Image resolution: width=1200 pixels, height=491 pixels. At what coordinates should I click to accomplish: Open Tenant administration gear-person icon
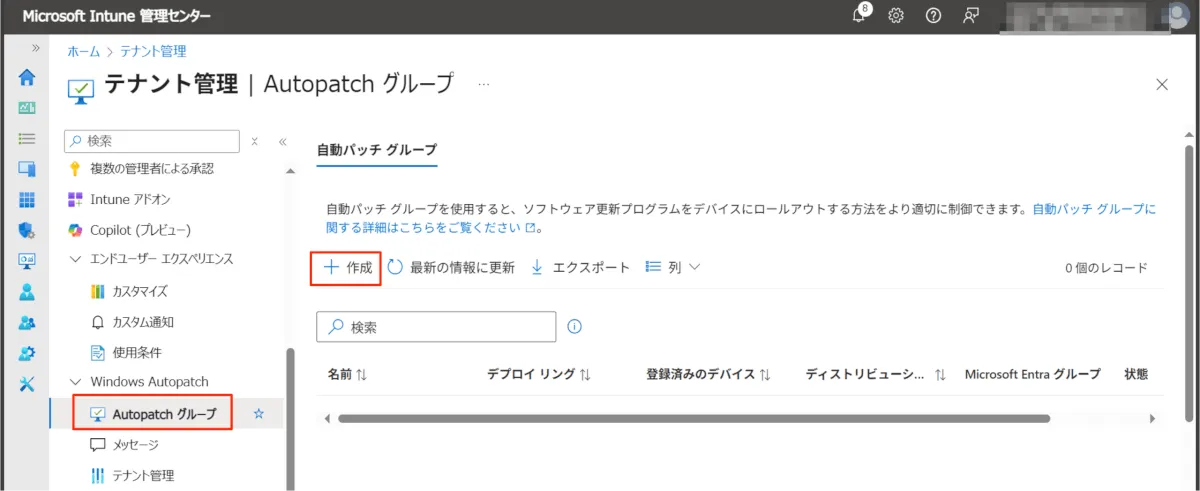(27, 353)
